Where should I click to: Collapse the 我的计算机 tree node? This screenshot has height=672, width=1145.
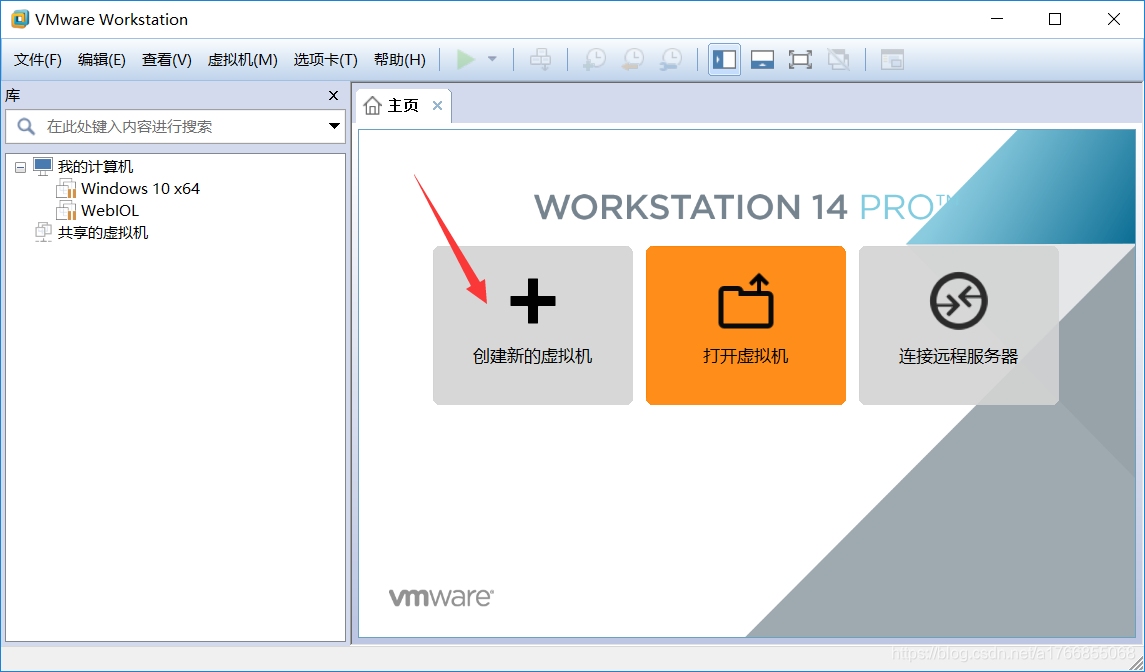pos(20,167)
